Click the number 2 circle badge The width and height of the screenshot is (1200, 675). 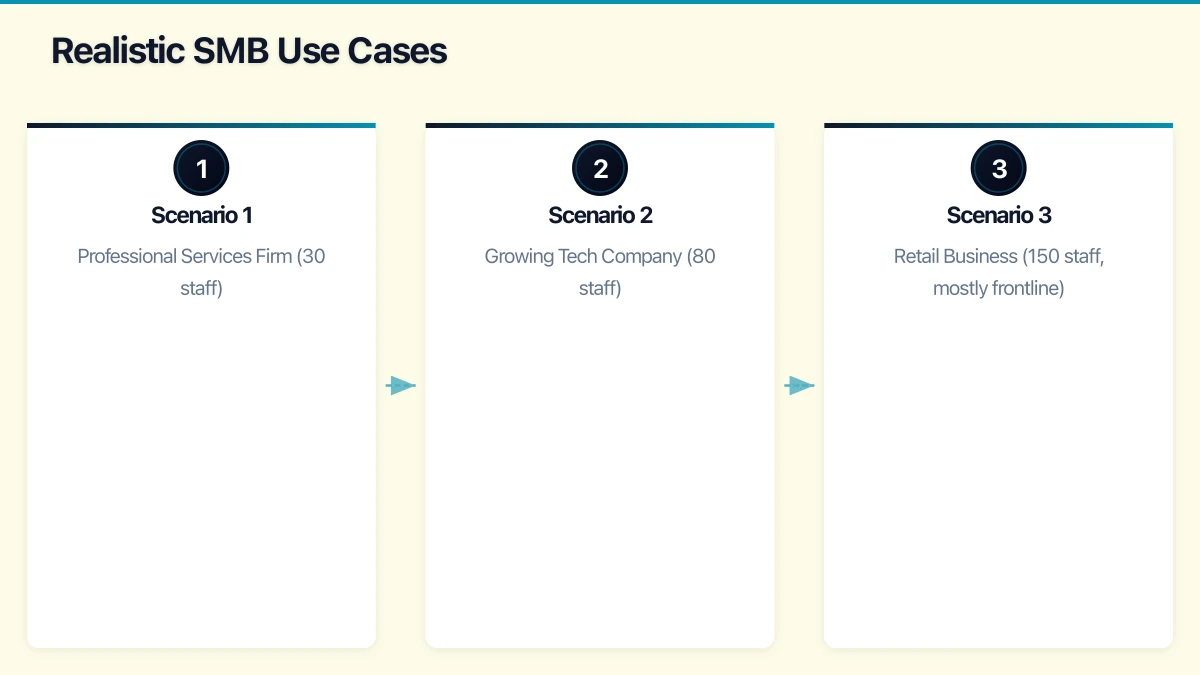600,168
